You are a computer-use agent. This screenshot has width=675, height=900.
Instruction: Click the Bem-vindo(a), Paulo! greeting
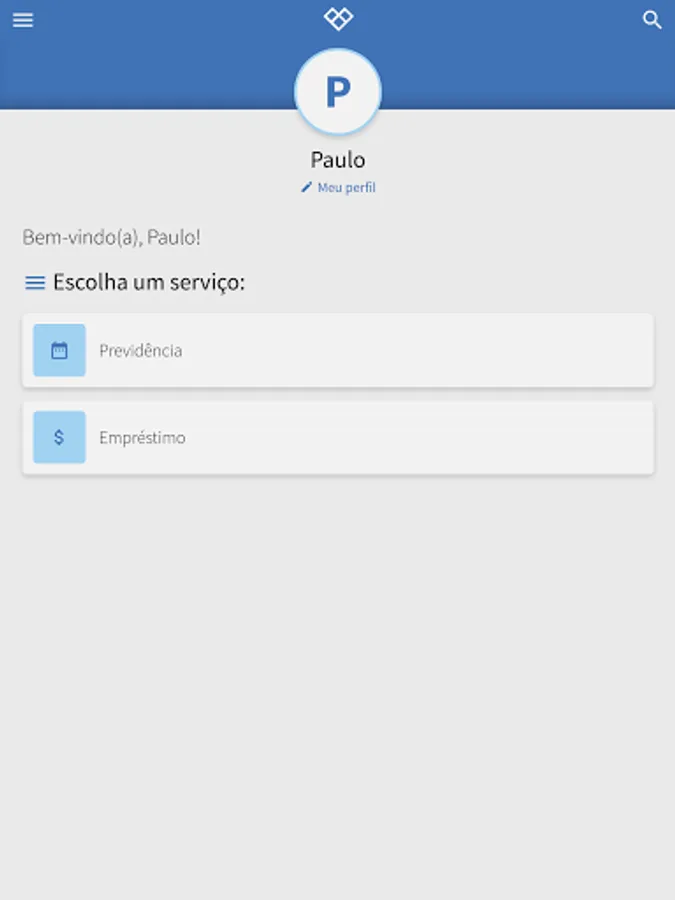(111, 237)
